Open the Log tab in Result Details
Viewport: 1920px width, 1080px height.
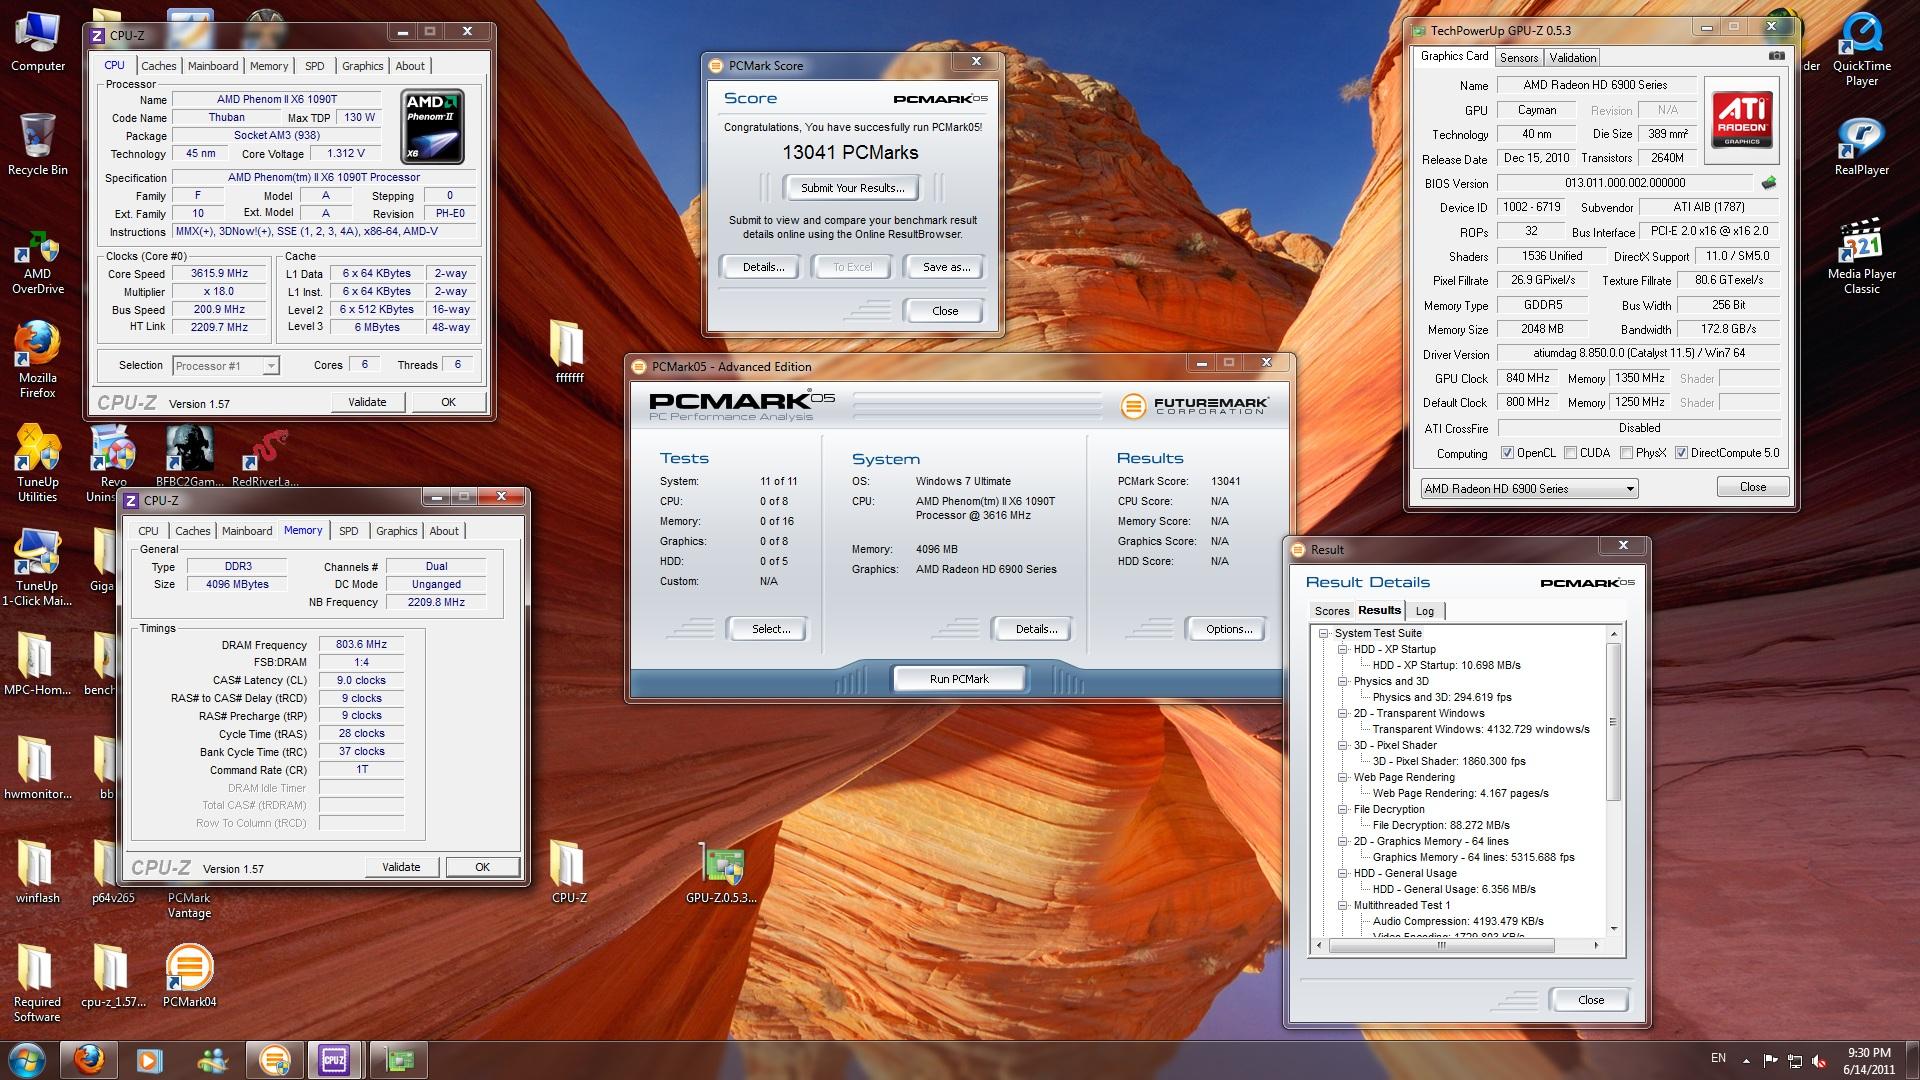pos(1424,611)
